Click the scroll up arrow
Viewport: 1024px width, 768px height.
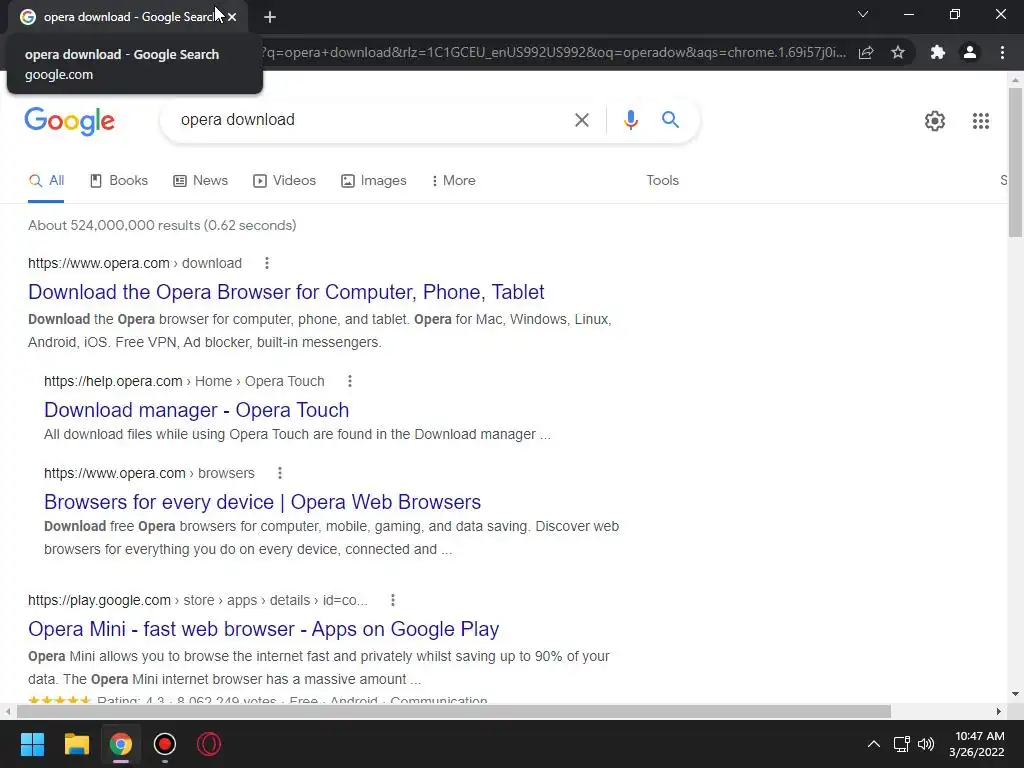[x=1015, y=80]
